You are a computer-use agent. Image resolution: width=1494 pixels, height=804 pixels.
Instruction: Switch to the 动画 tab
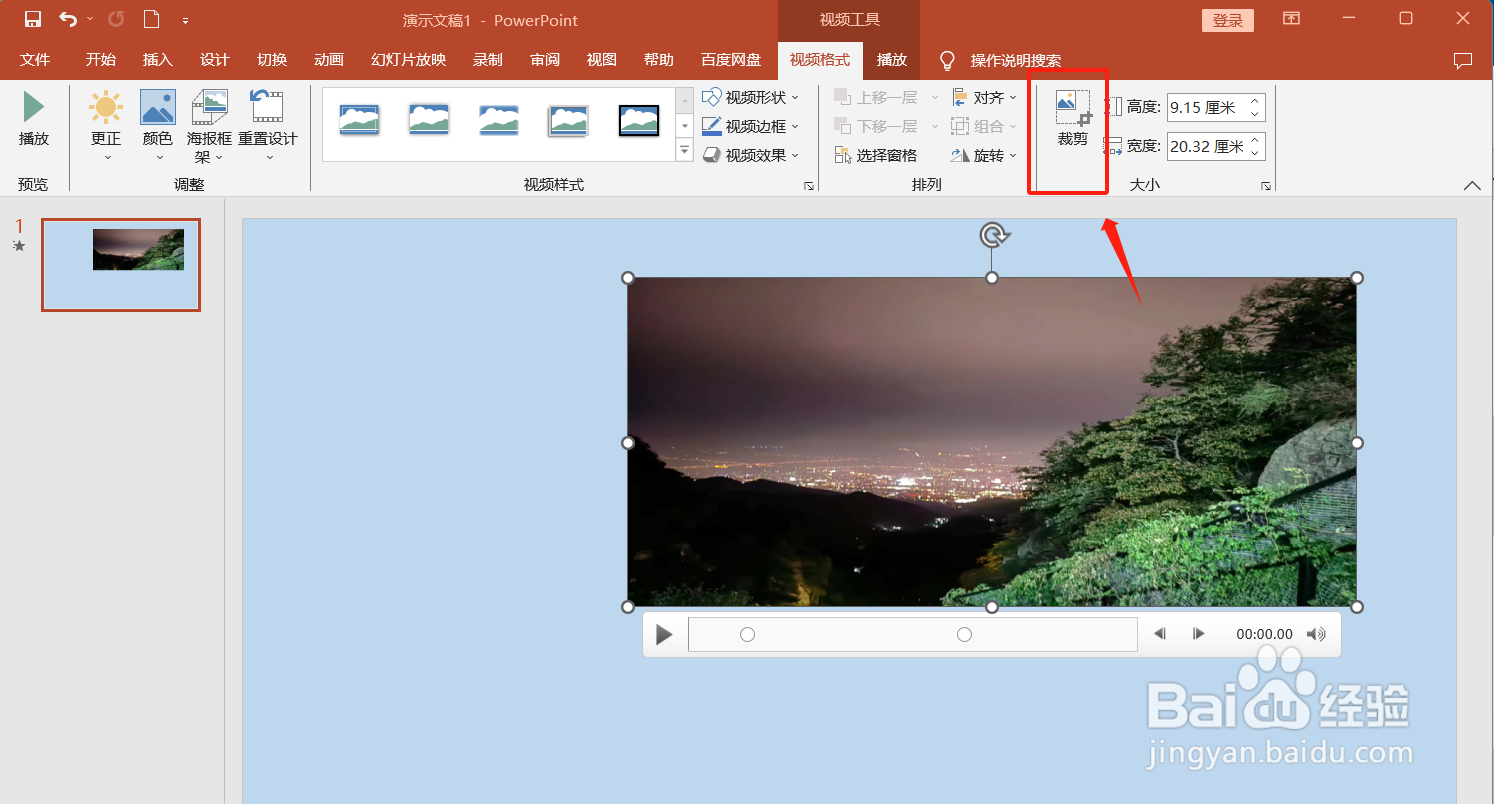(x=328, y=60)
